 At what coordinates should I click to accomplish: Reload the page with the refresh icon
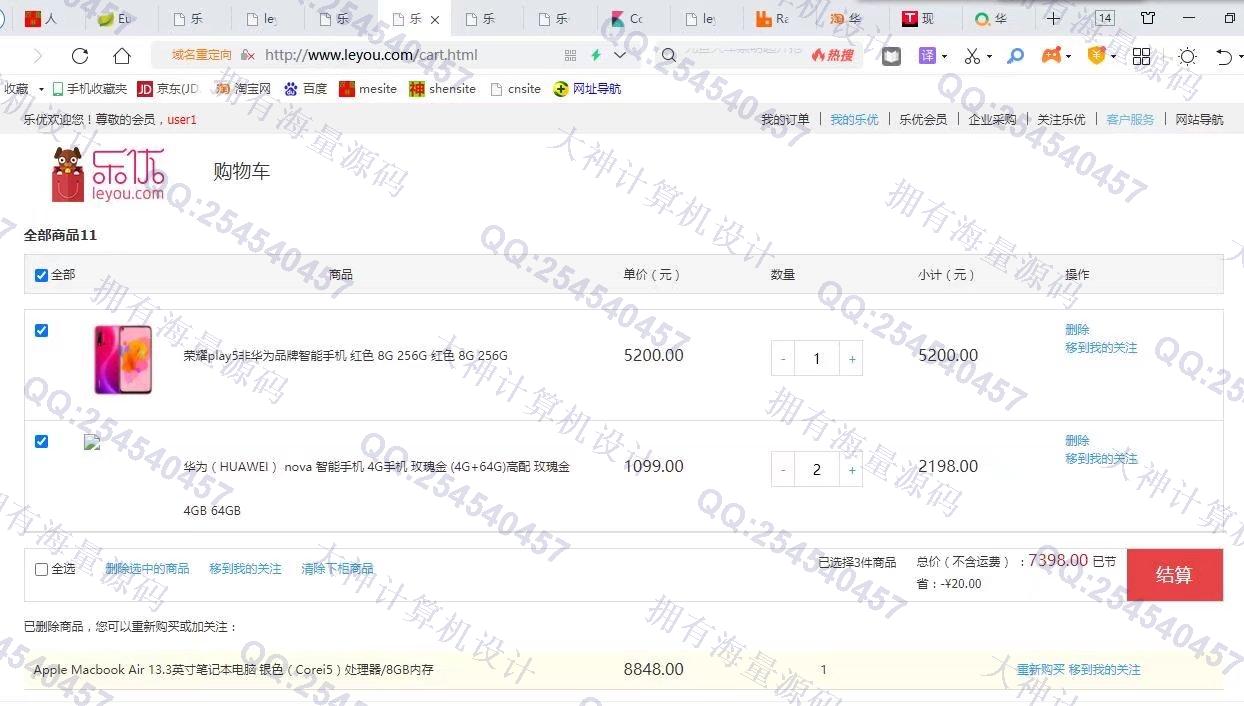point(80,56)
